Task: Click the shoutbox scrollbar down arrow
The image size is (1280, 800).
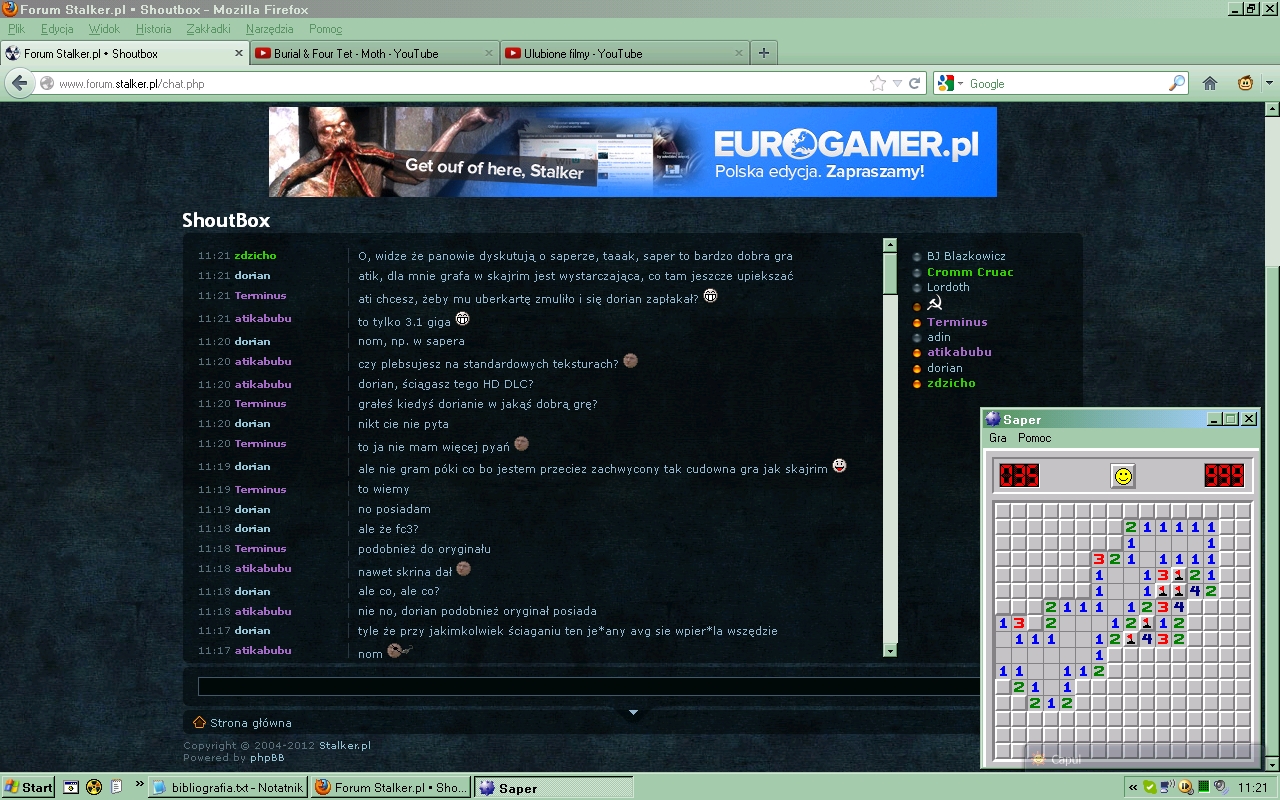Action: 890,650
